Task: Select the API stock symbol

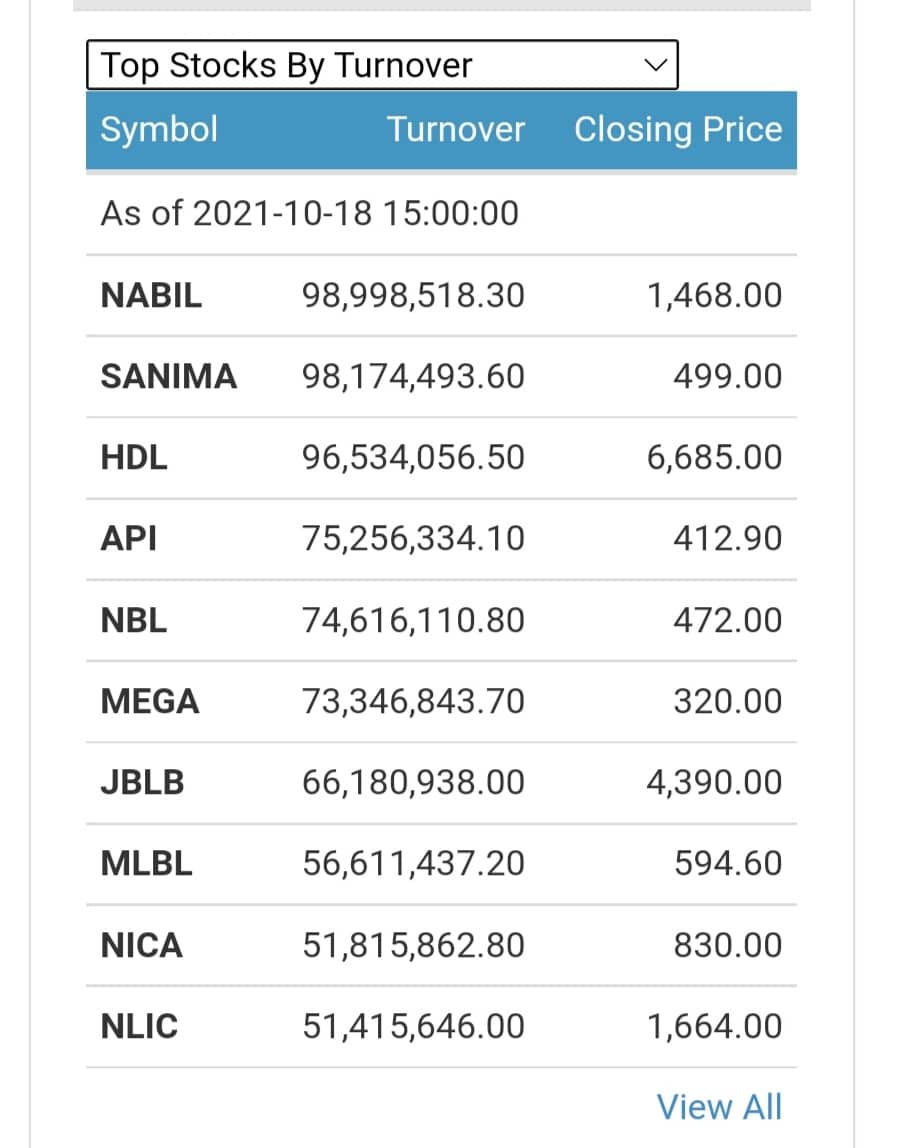Action: (129, 539)
